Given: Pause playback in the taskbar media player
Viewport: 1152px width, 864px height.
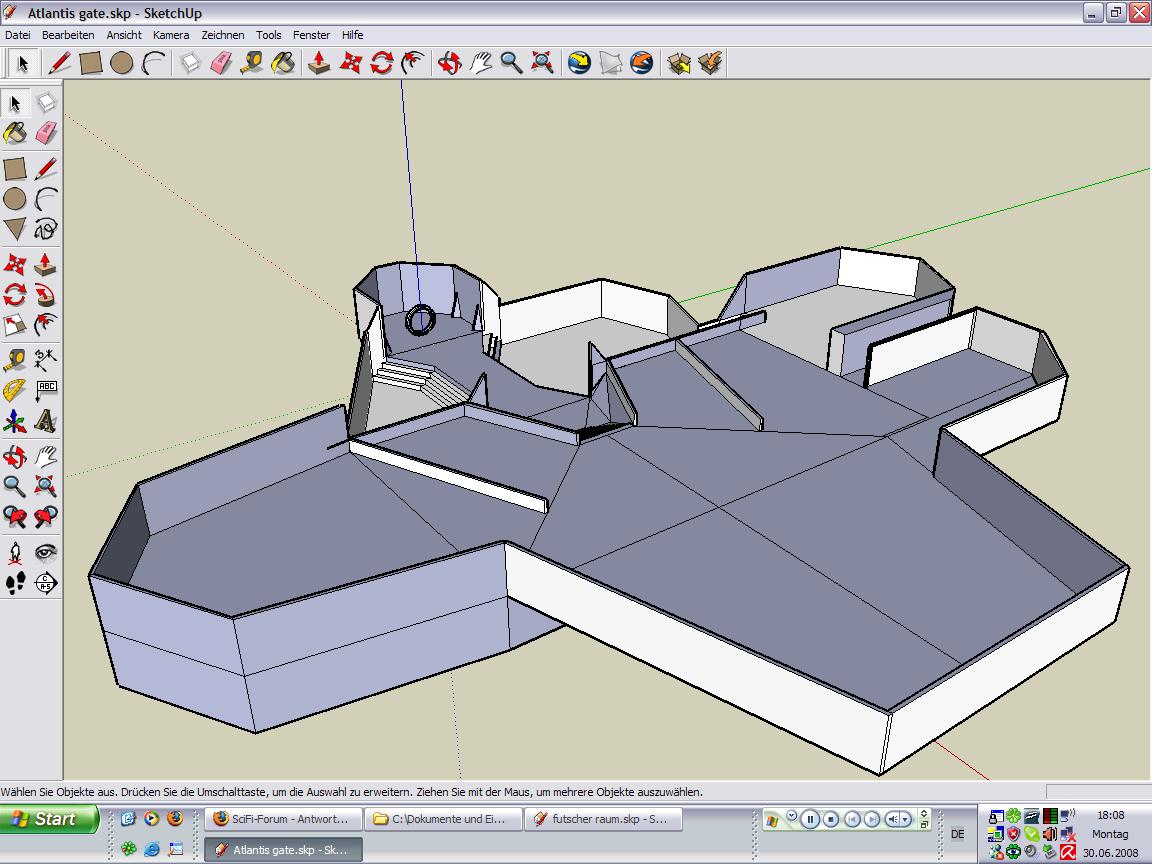Looking at the screenshot, I should (810, 819).
